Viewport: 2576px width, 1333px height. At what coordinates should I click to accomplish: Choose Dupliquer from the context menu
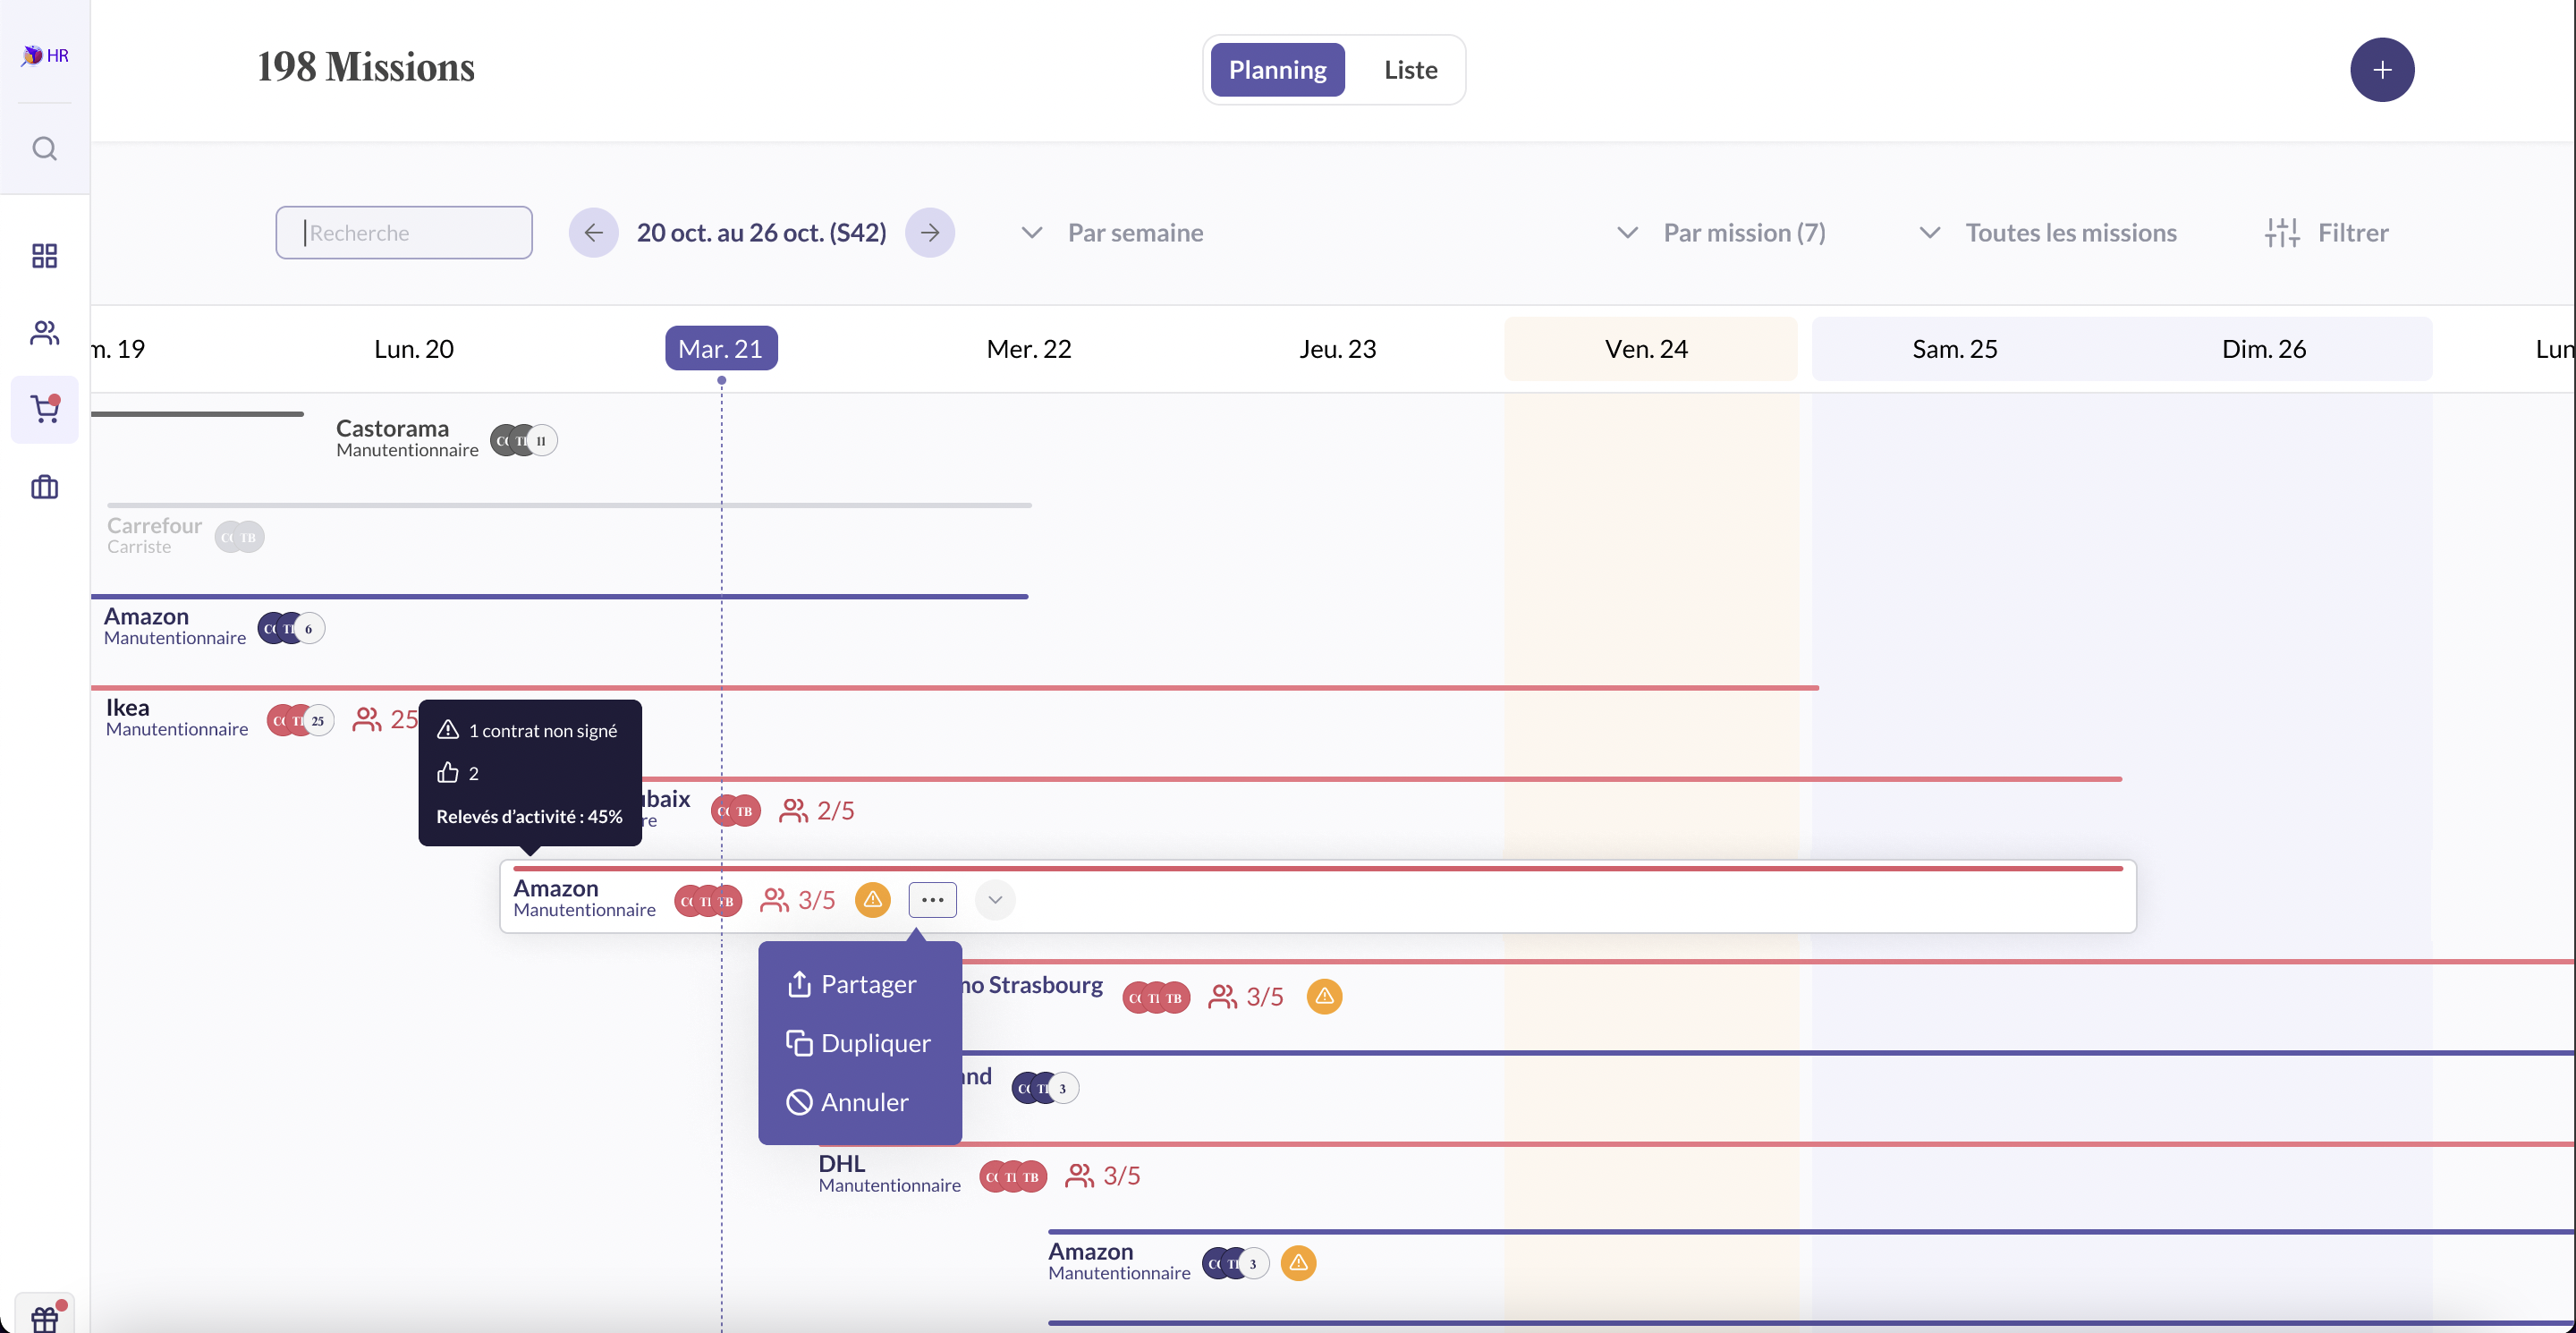click(x=875, y=1044)
